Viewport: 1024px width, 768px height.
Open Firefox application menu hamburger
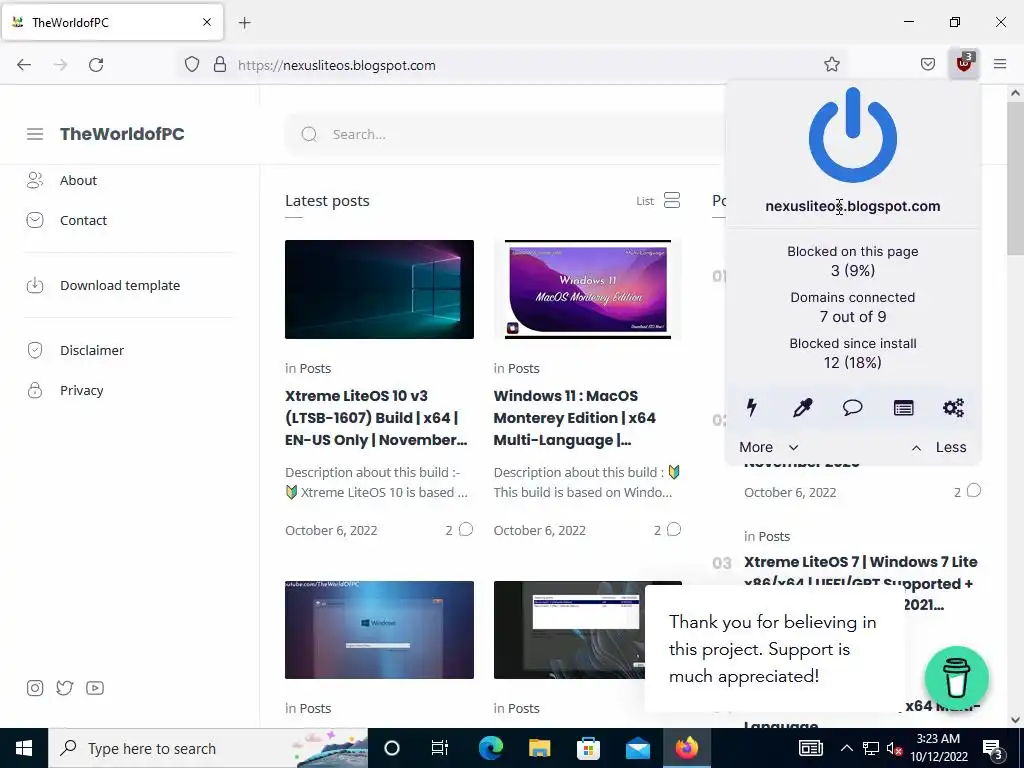tap(1000, 64)
